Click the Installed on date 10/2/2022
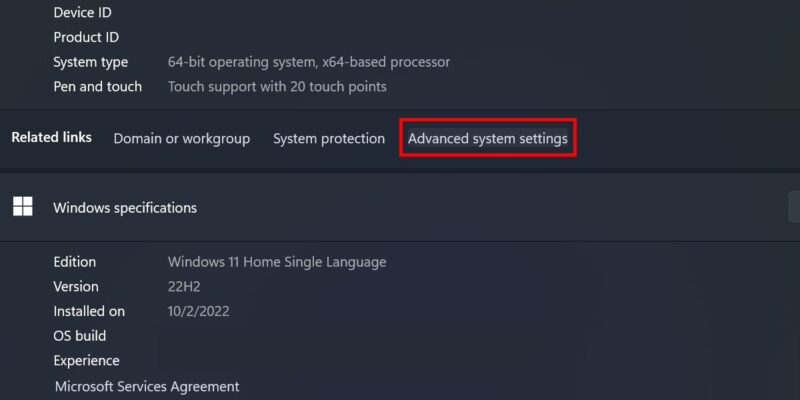The image size is (800, 400). (198, 311)
